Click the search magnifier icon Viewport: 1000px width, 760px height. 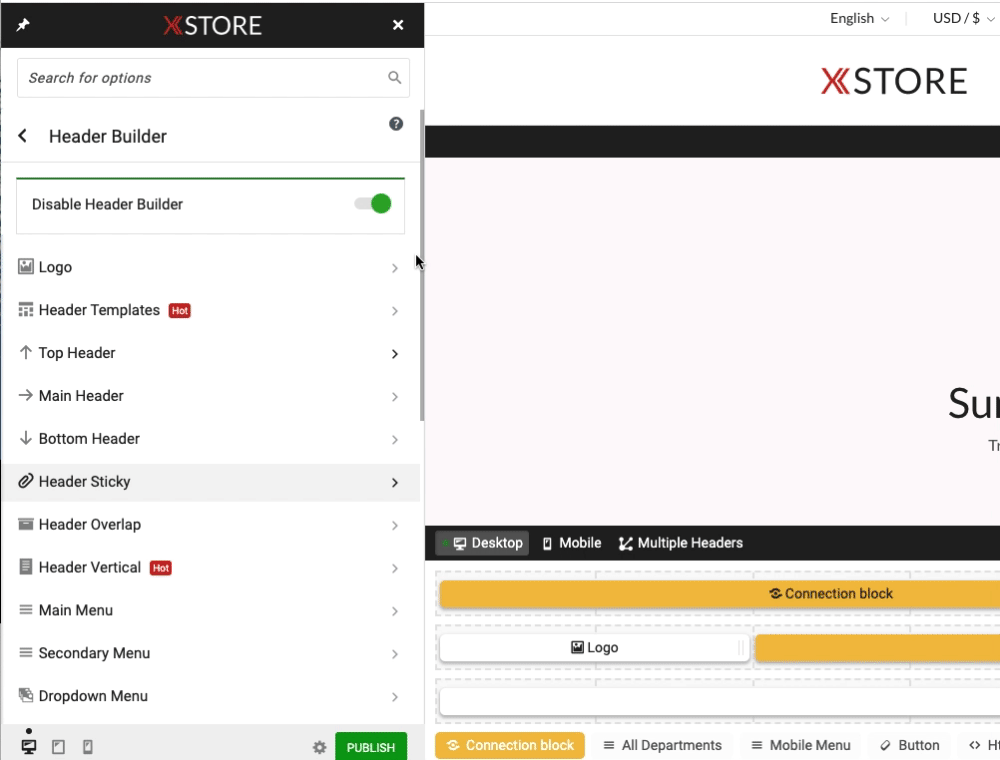tap(395, 78)
